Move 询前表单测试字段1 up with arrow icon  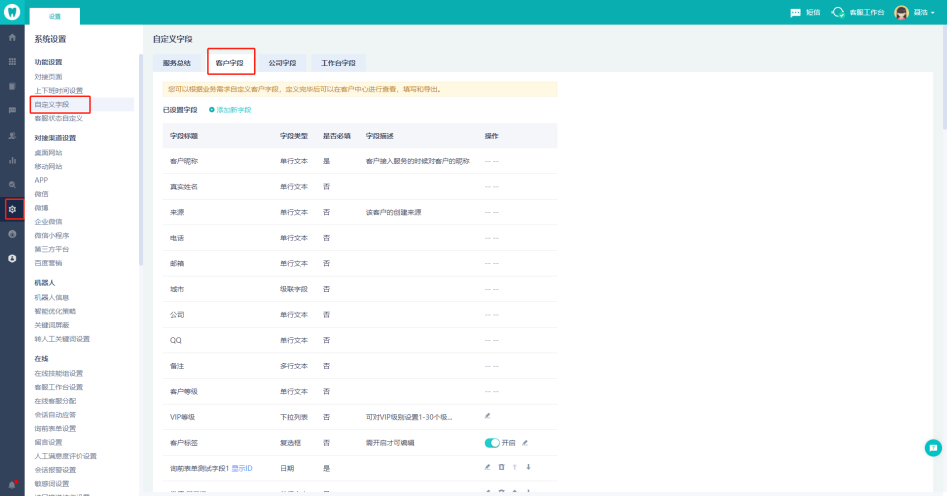point(515,467)
